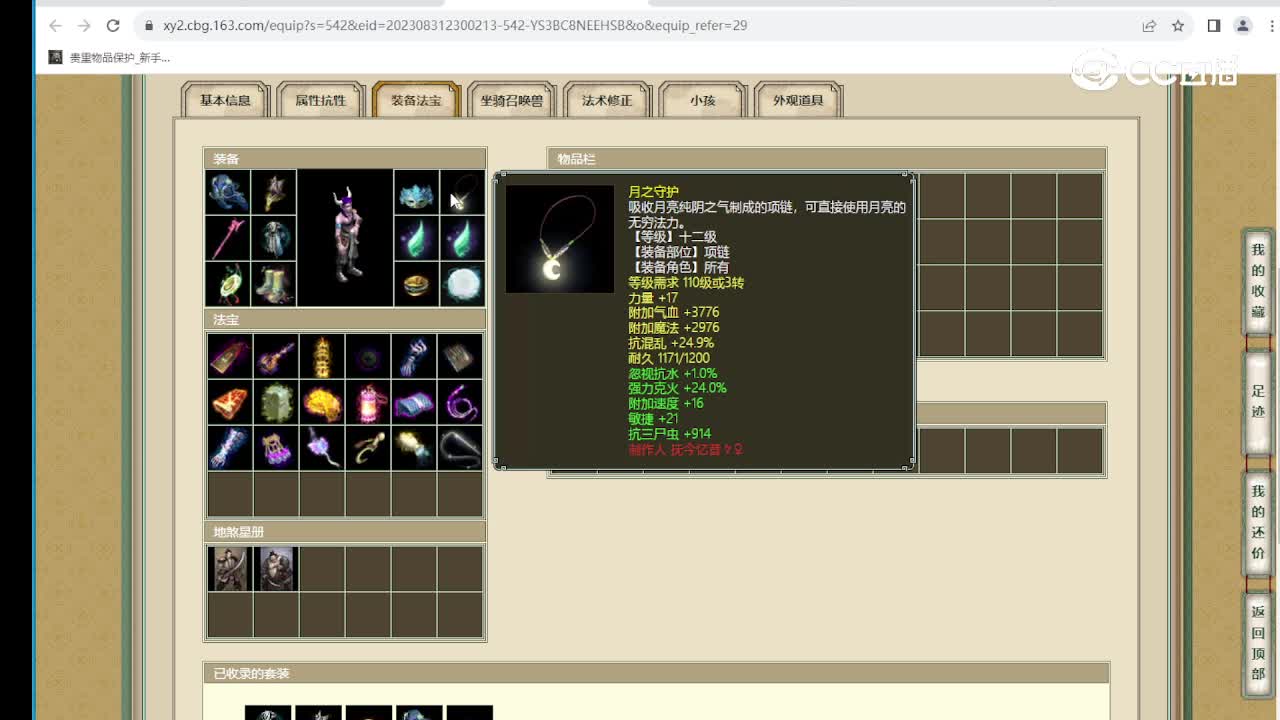Select the purple coiled whip treasure
The image size is (1280, 720).
tap(460, 402)
